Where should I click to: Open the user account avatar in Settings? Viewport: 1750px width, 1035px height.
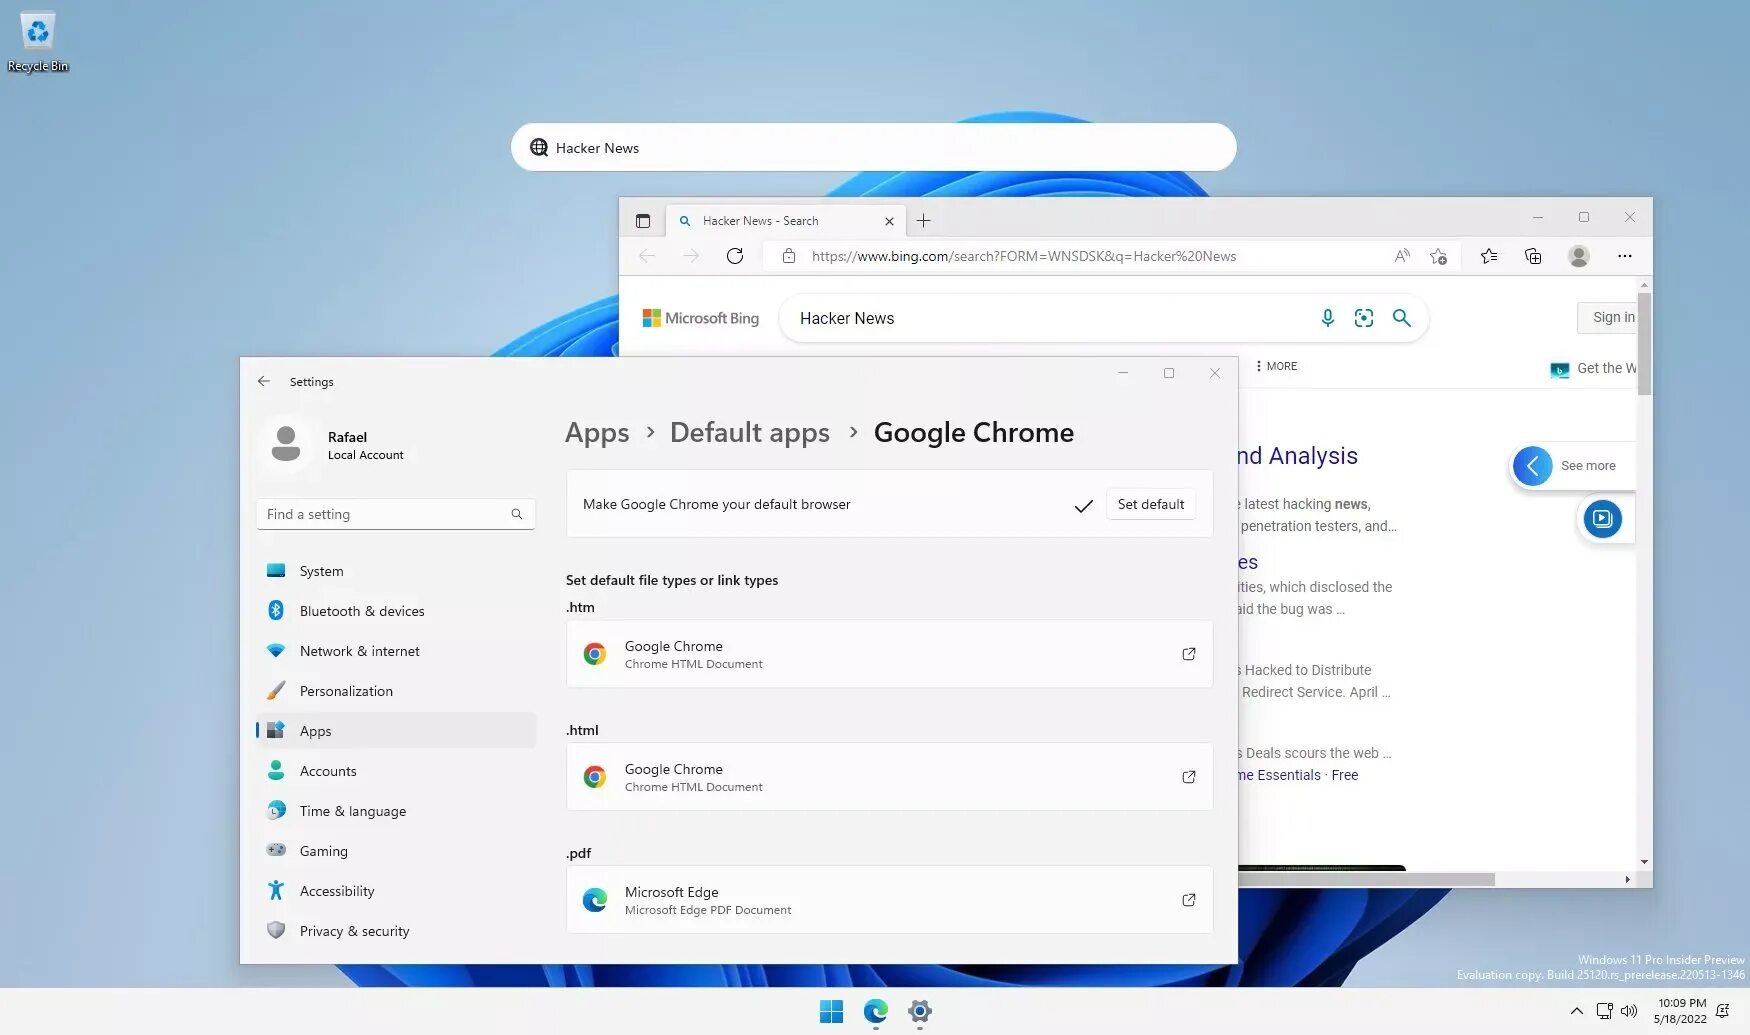coord(287,444)
